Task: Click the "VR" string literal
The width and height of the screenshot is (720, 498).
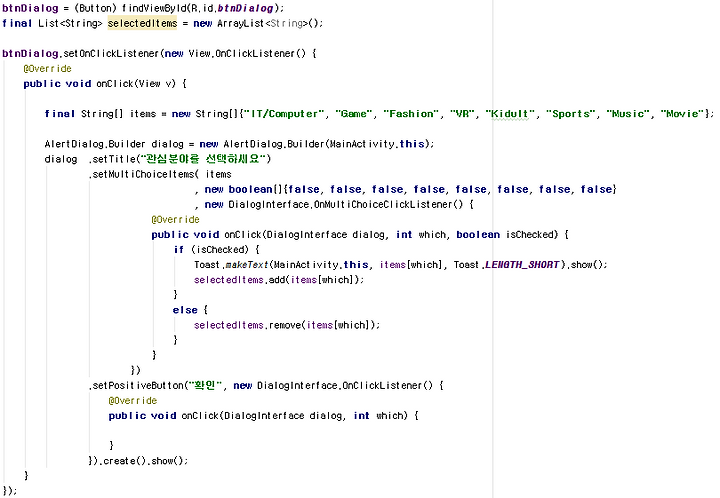Action: pyautogui.click(x=461, y=113)
